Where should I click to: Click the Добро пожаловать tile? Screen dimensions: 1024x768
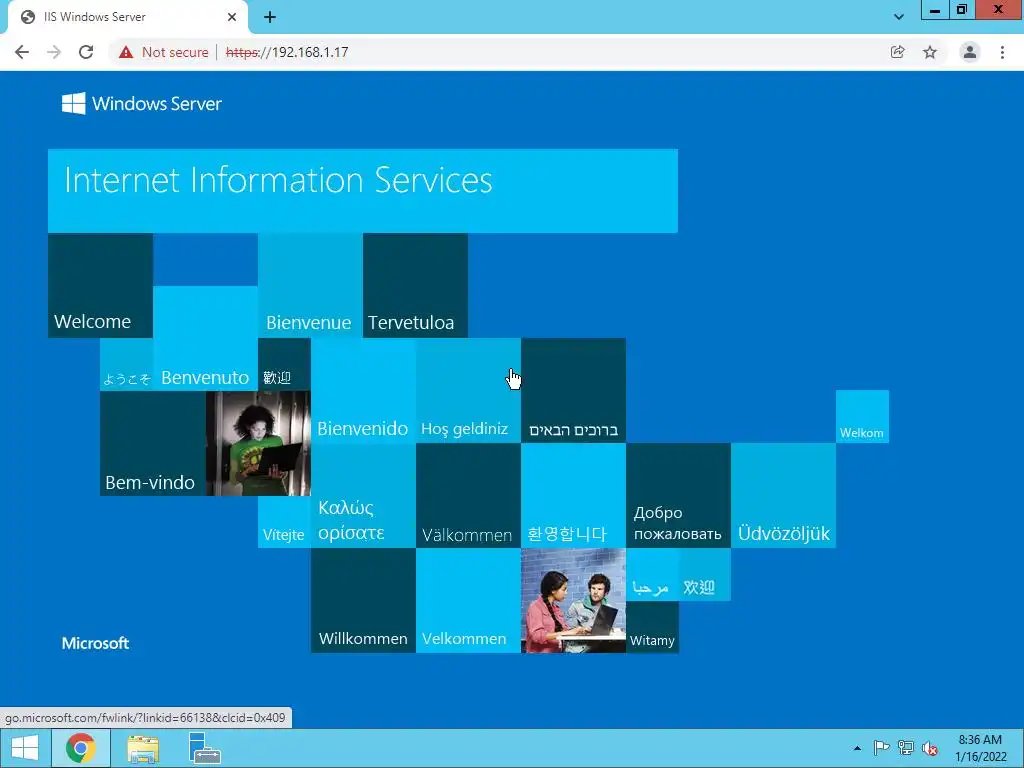point(679,496)
